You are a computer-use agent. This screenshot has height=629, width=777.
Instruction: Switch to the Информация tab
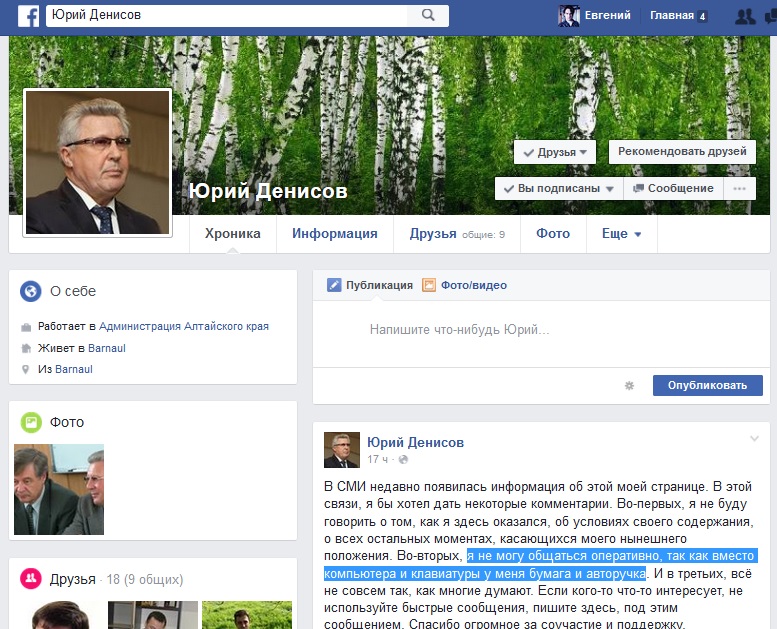click(334, 234)
